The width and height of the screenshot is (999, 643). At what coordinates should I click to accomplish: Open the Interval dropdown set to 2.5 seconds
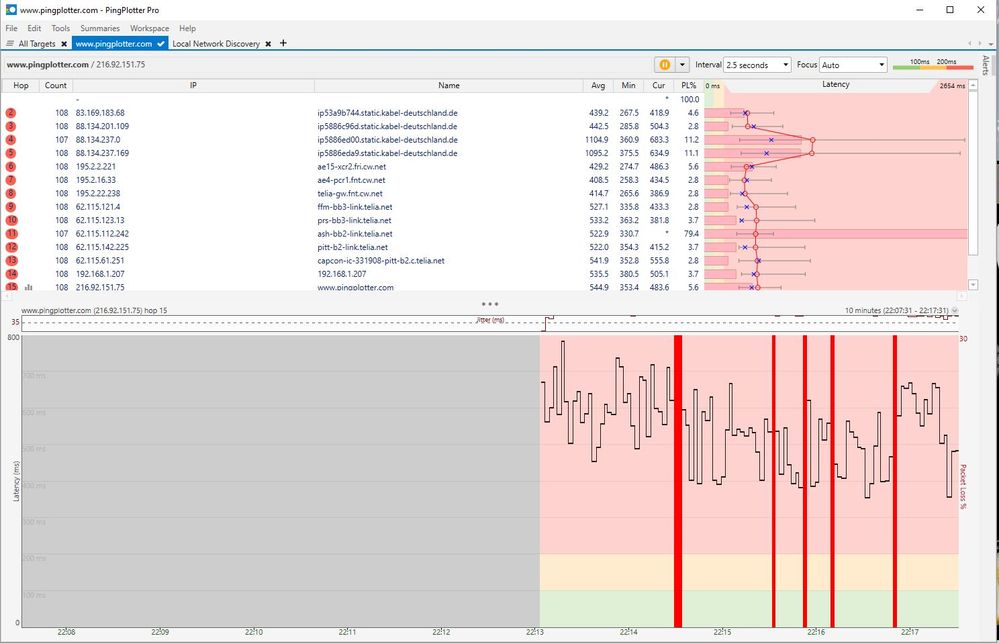click(759, 65)
